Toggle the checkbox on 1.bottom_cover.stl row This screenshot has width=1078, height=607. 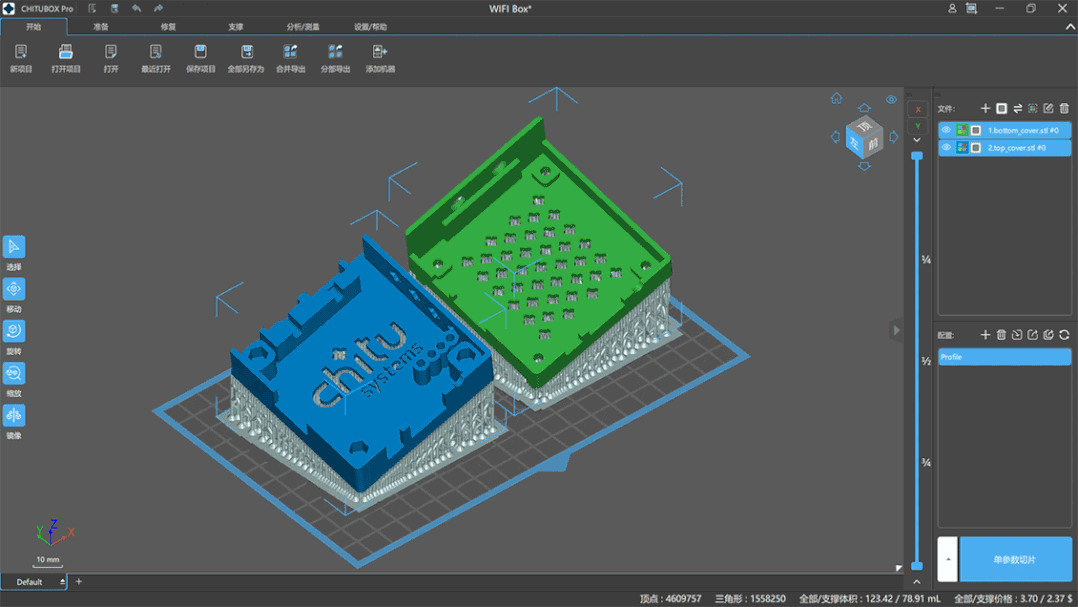click(976, 130)
